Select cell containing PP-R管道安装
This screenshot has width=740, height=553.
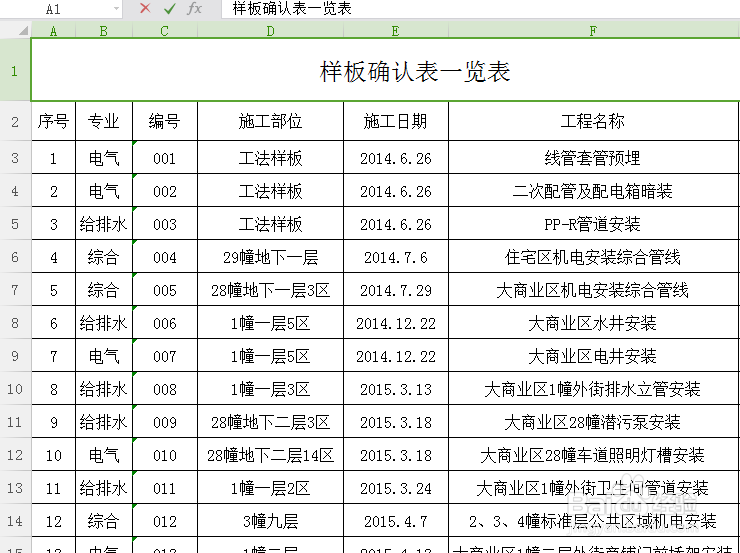point(593,224)
